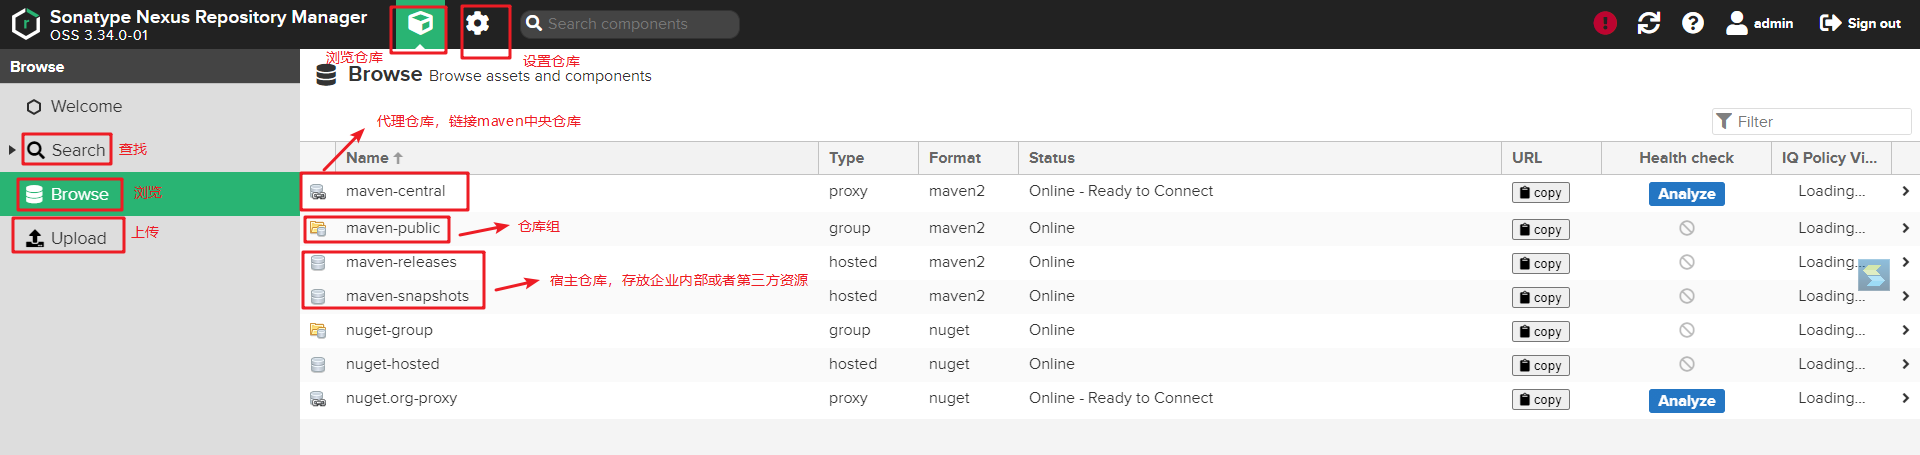The height and width of the screenshot is (455, 1920).
Task: Open the Browse cube icon in header
Action: [420, 23]
